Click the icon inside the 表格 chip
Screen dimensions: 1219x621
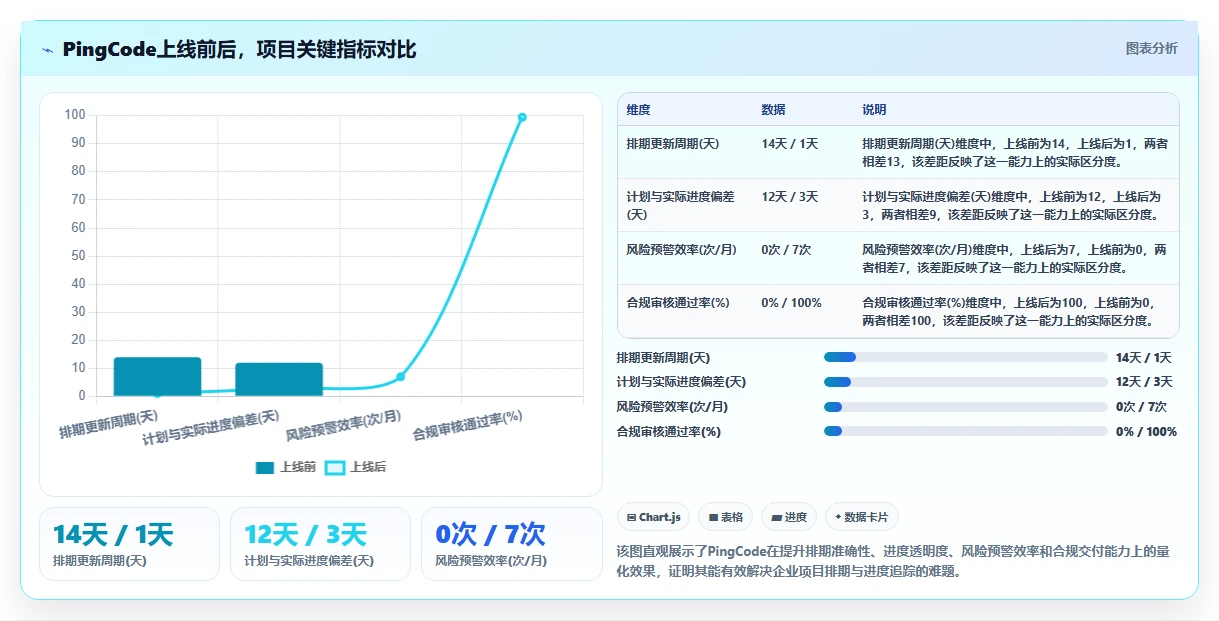click(x=713, y=517)
